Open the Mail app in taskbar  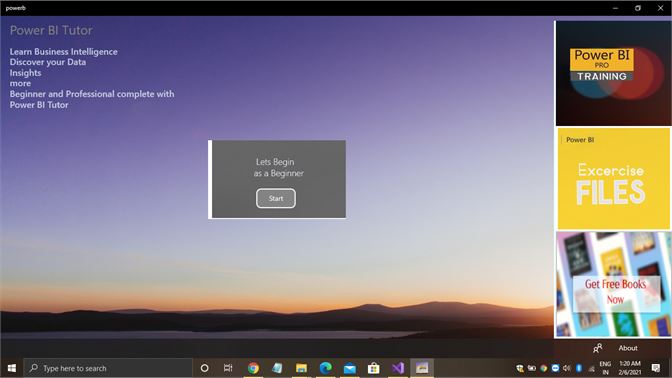pyautogui.click(x=350, y=368)
